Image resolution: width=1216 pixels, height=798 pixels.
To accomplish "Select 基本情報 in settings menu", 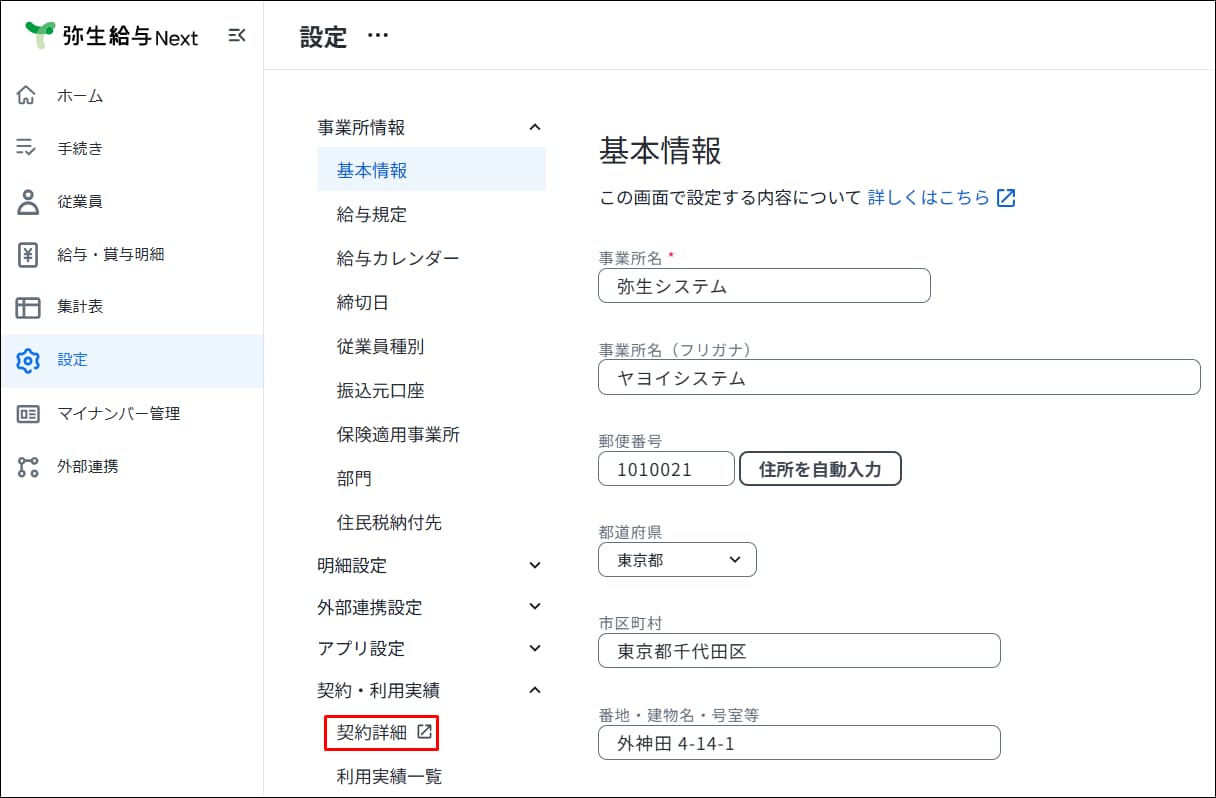I will pos(431,170).
